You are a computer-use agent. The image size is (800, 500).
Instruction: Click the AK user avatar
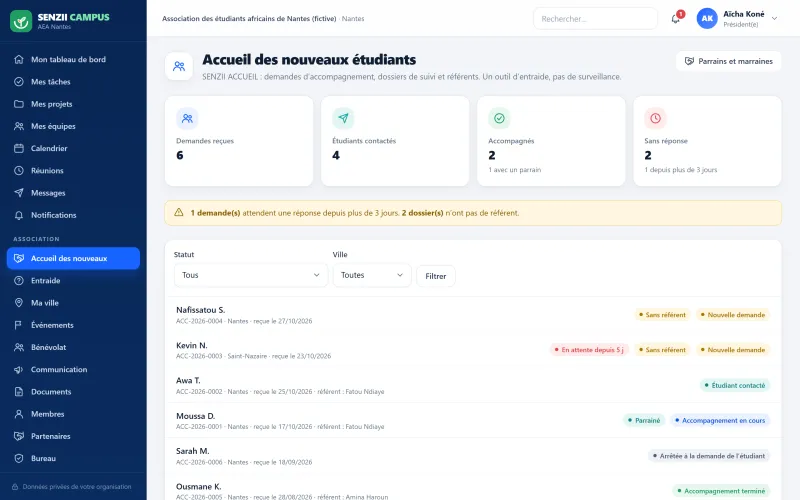point(707,18)
